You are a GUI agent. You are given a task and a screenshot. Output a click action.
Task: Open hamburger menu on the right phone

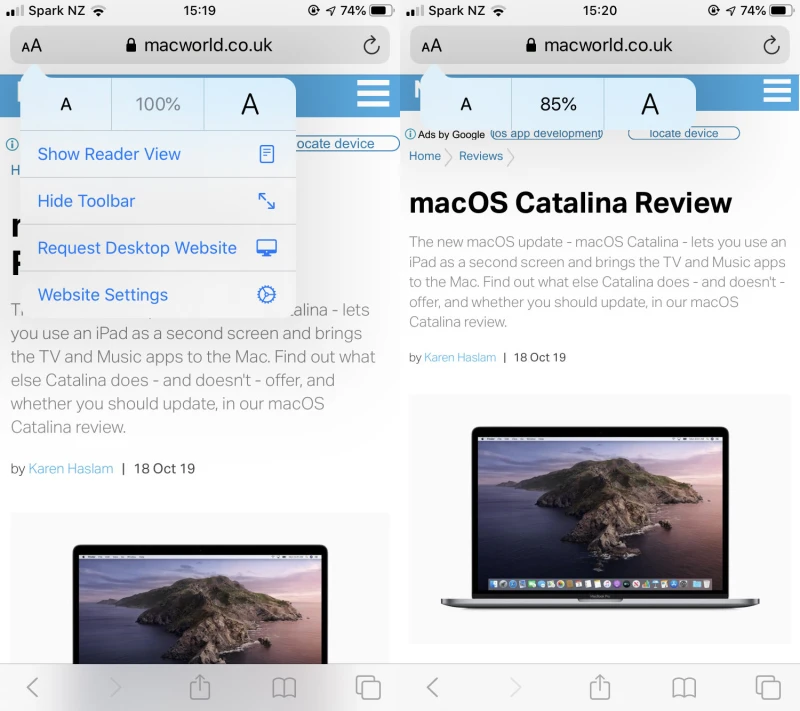point(777,91)
